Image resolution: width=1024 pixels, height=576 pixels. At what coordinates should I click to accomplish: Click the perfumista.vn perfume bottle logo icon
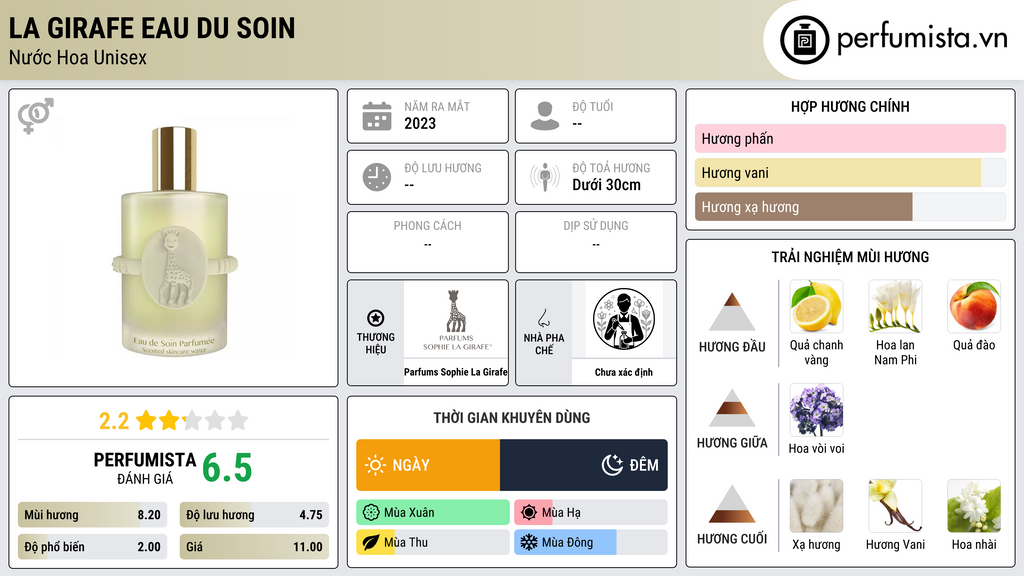point(804,40)
